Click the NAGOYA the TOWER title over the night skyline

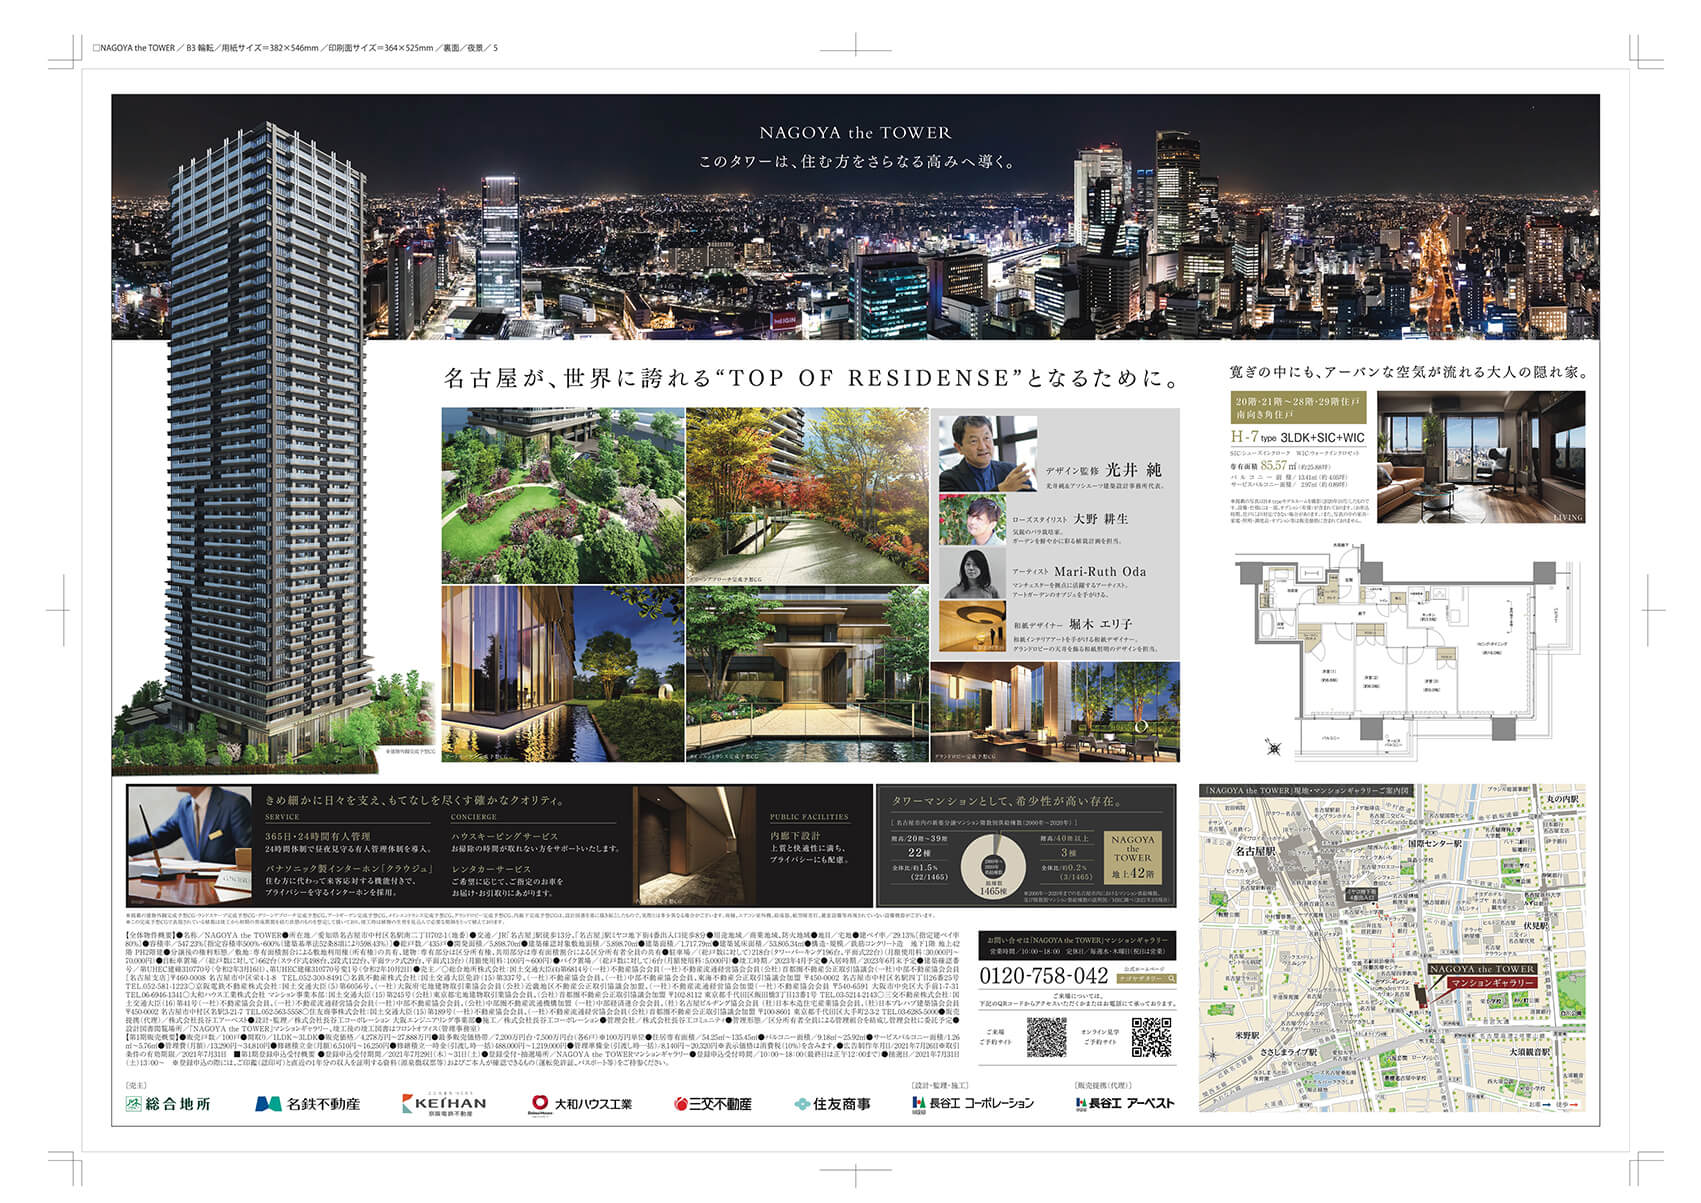[855, 132]
